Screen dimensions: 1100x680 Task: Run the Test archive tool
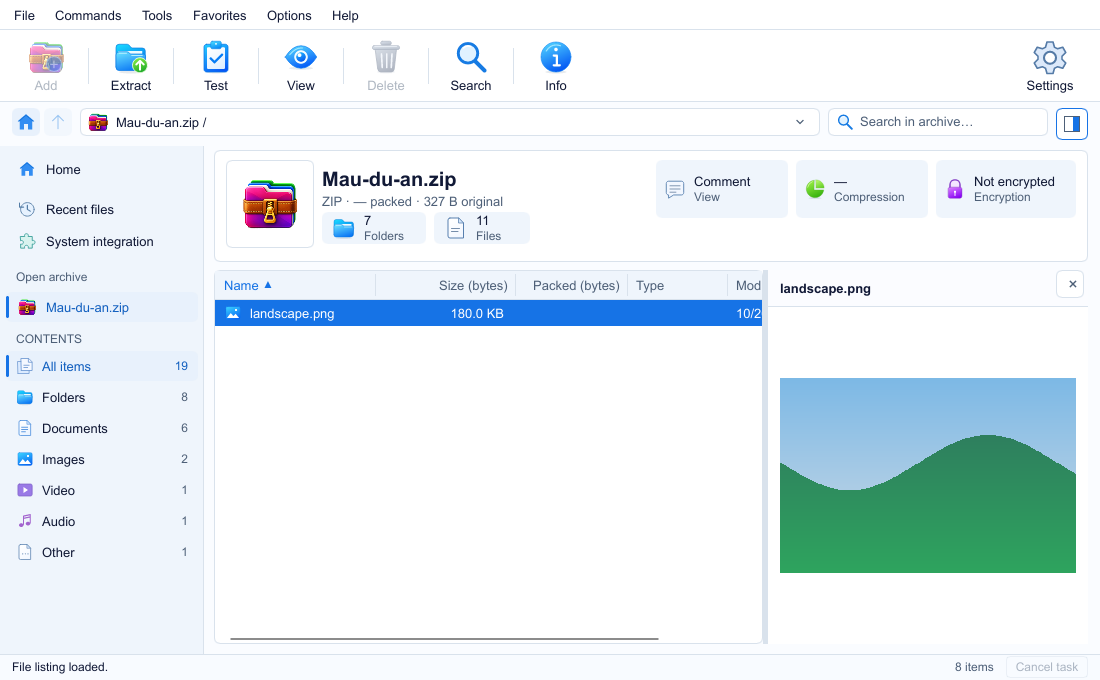click(215, 67)
